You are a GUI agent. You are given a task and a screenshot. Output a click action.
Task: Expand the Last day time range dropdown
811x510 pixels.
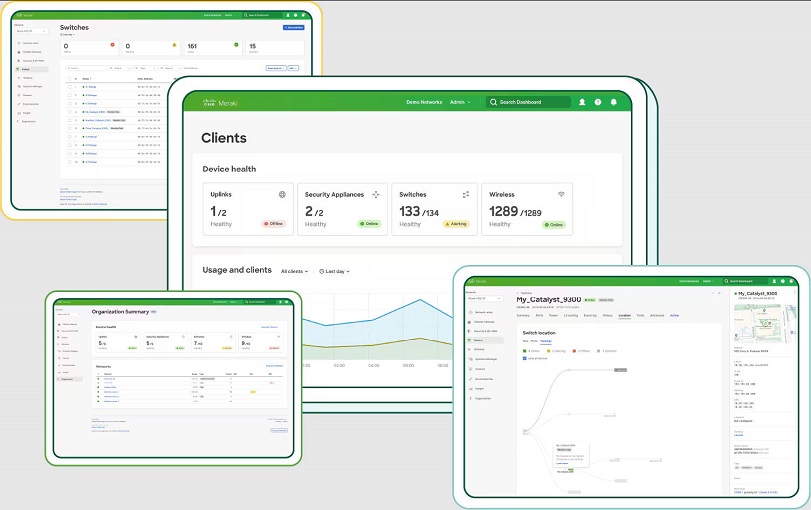(335, 271)
